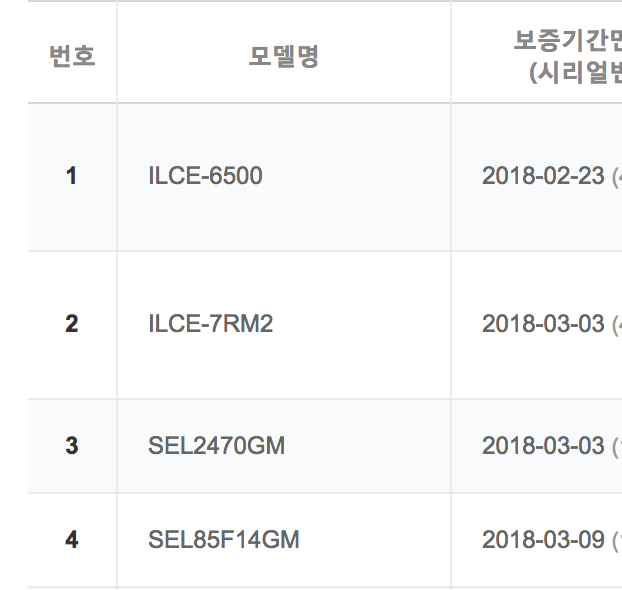Click gray parenthesis text beside 2018-03-09
Viewport: 622px width, 590px height.
click(616, 541)
